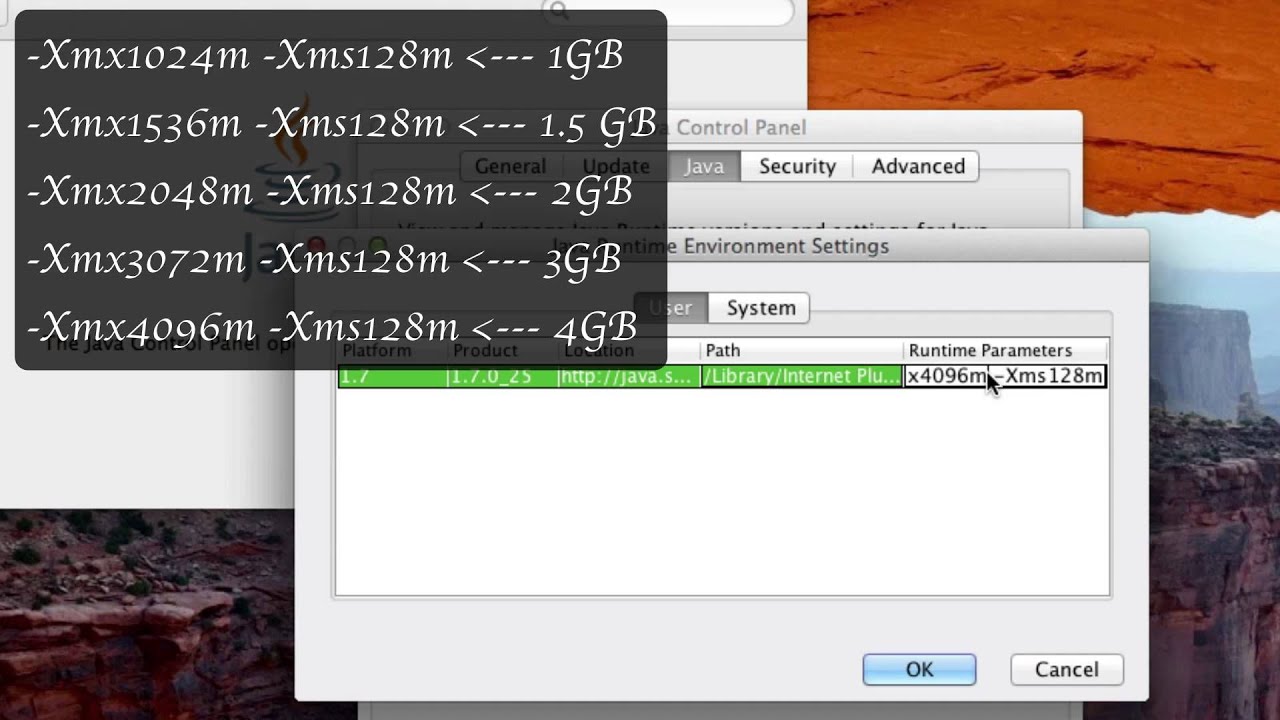This screenshot has height=720, width=1280.
Task: Close the Java Runtime Environment Settings window
Action: coord(317,245)
